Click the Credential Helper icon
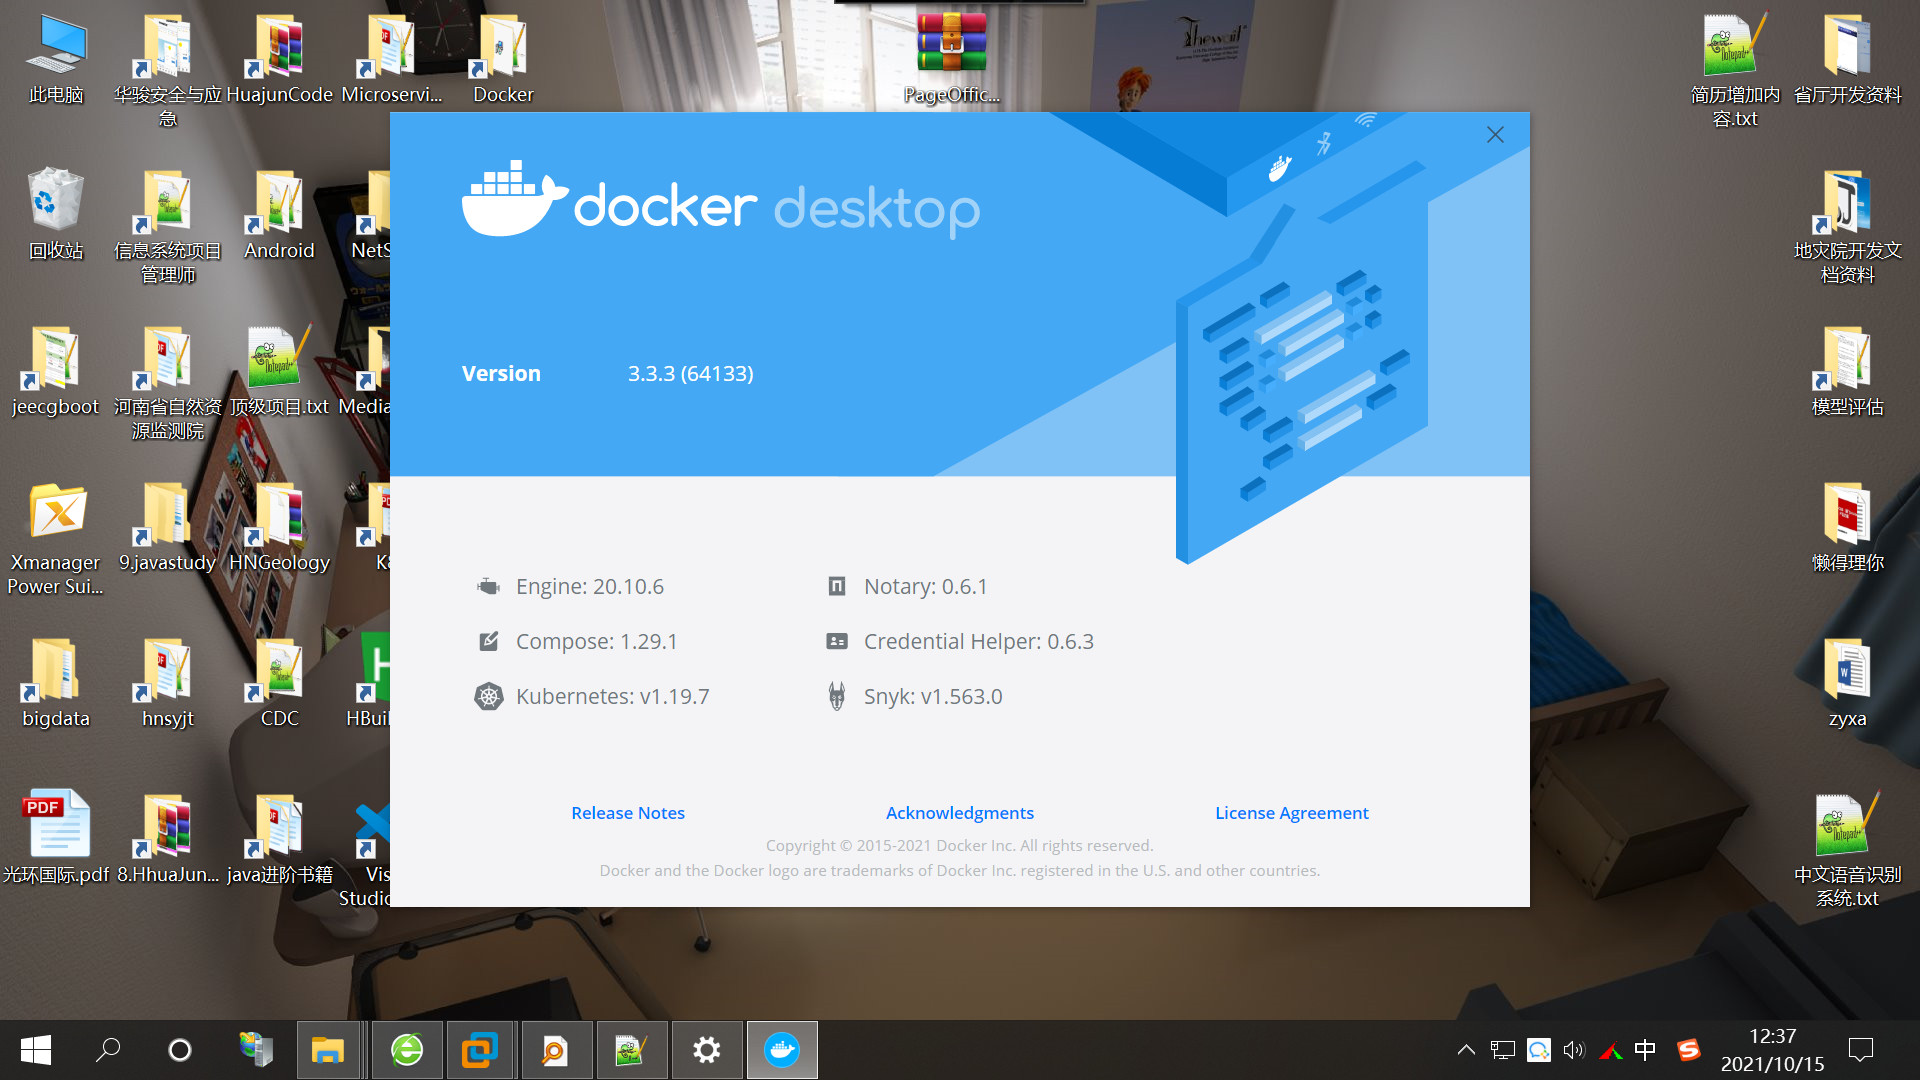The width and height of the screenshot is (1920, 1080). [837, 641]
